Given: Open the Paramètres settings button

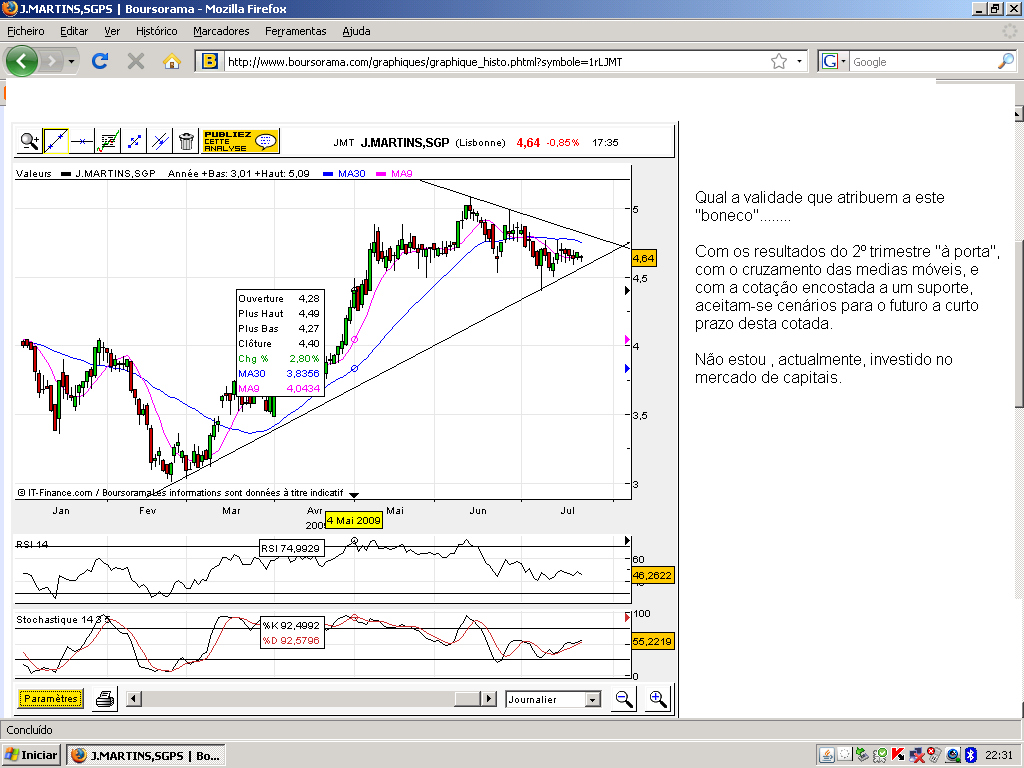Looking at the screenshot, I should click(51, 699).
